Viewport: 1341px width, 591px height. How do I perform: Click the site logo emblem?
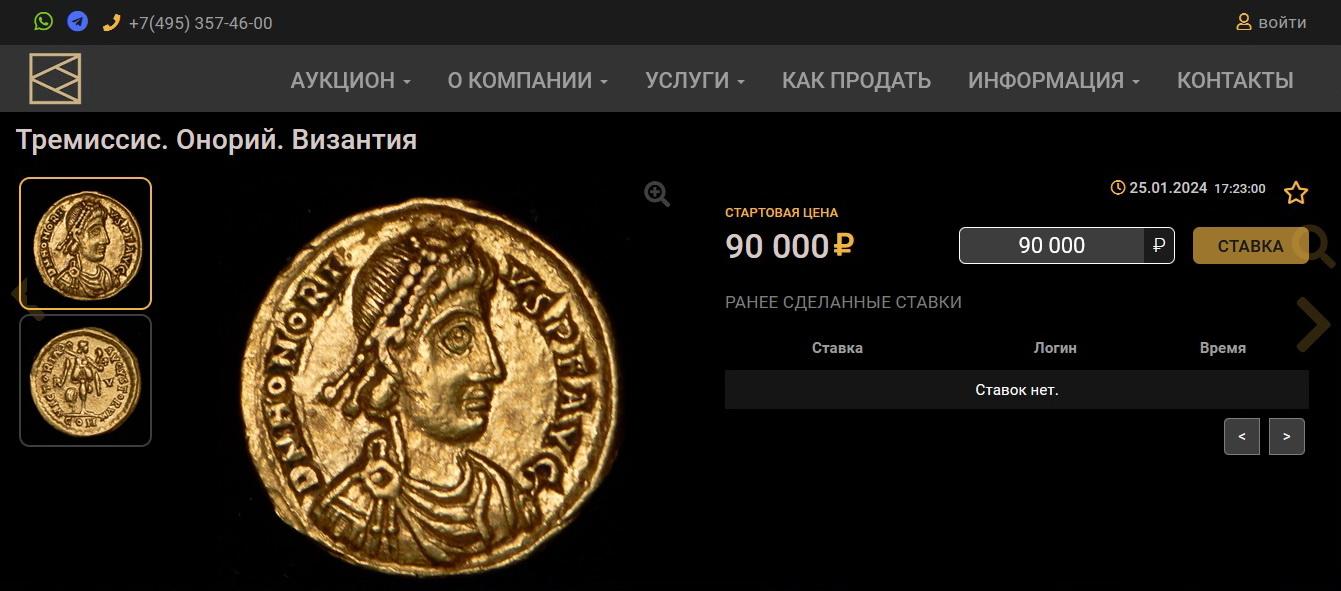(55, 78)
